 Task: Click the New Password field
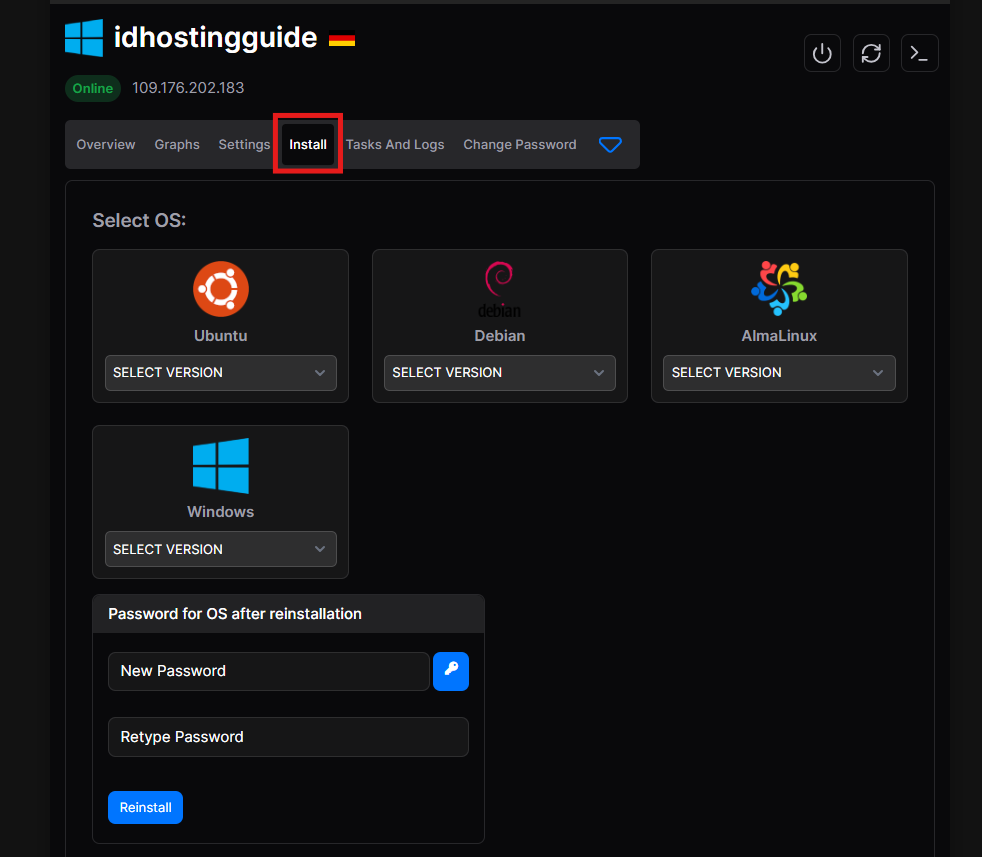pos(269,671)
